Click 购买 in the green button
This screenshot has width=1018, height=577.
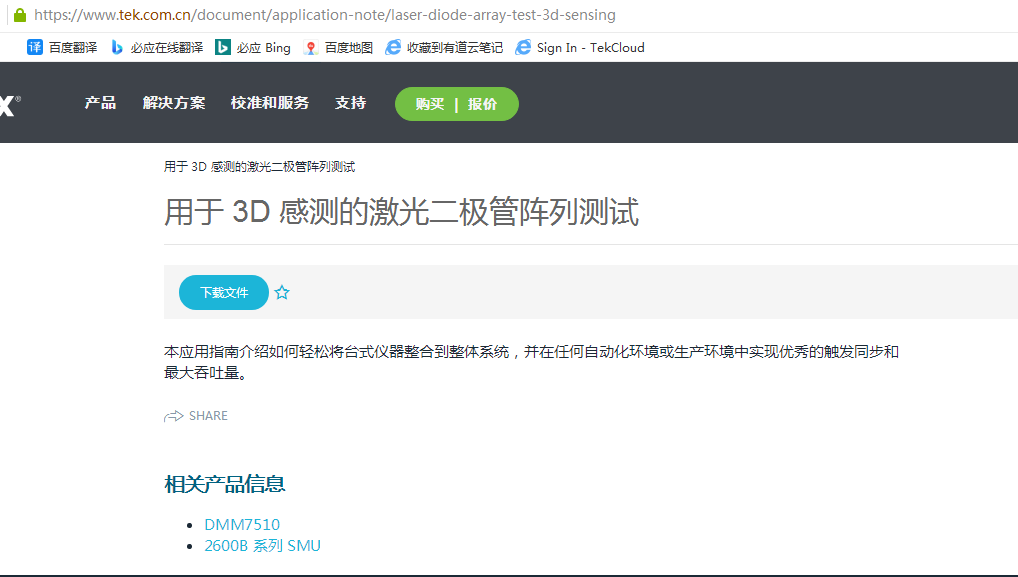(x=430, y=104)
